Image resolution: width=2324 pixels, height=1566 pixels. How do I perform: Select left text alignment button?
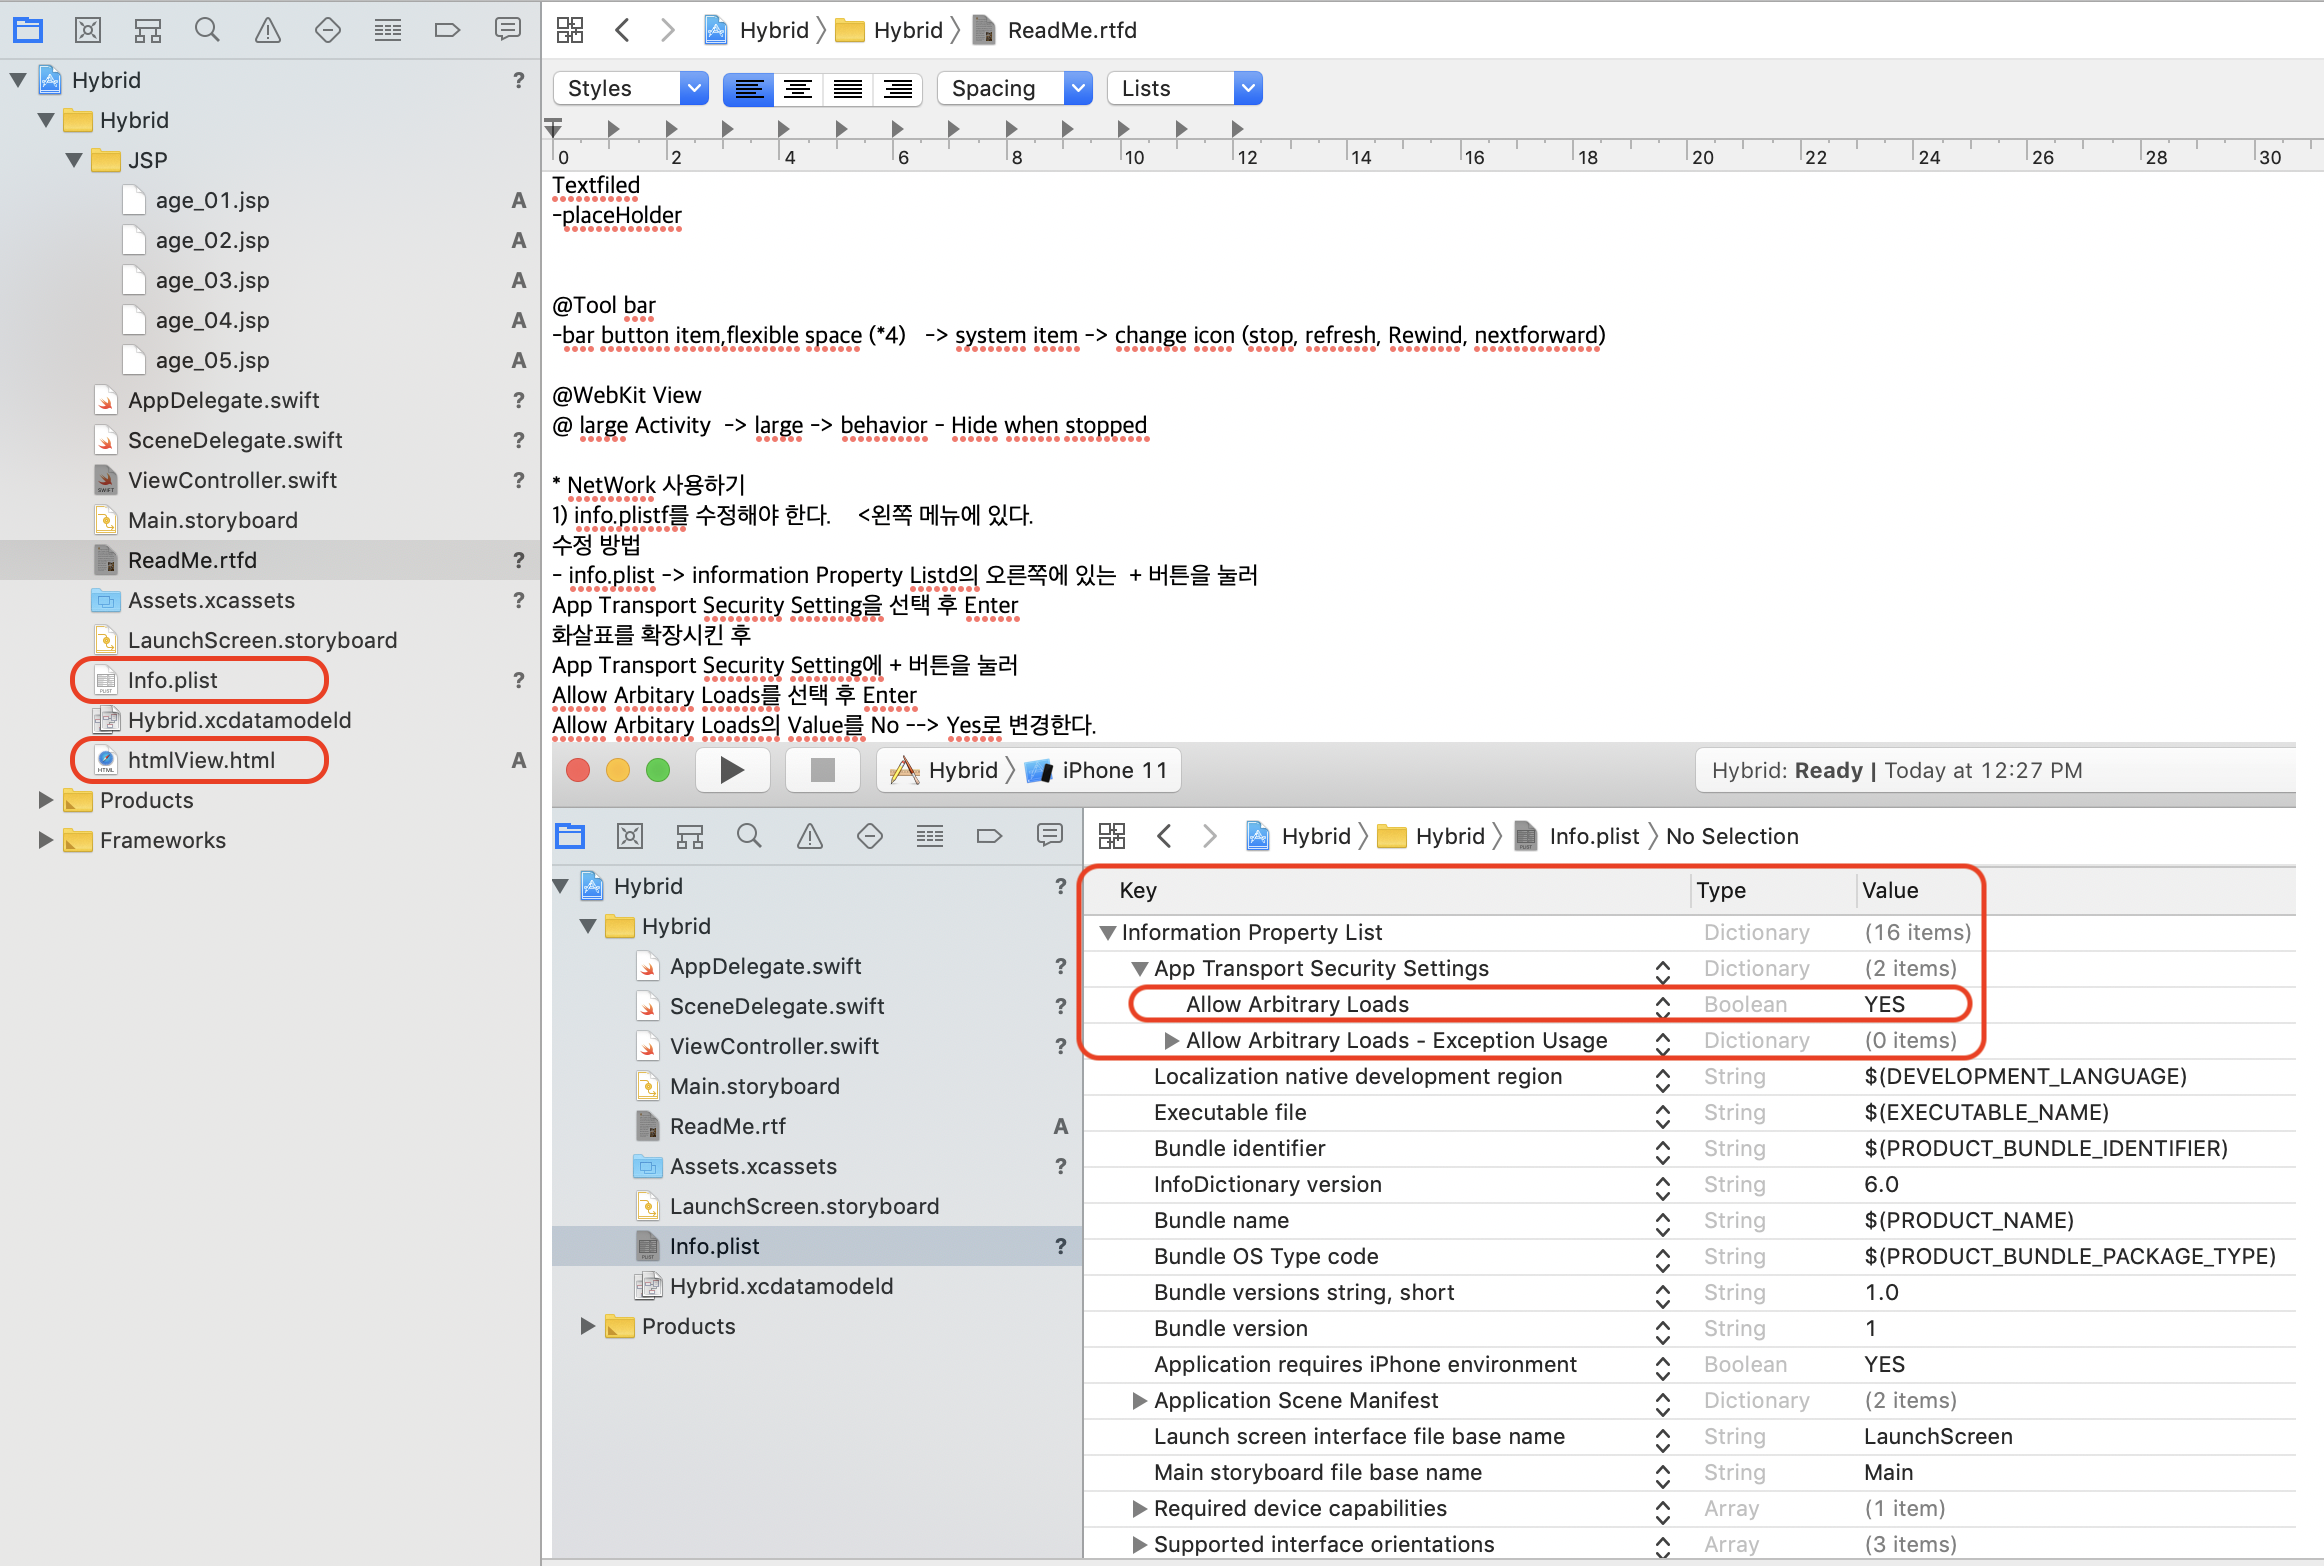click(x=748, y=89)
